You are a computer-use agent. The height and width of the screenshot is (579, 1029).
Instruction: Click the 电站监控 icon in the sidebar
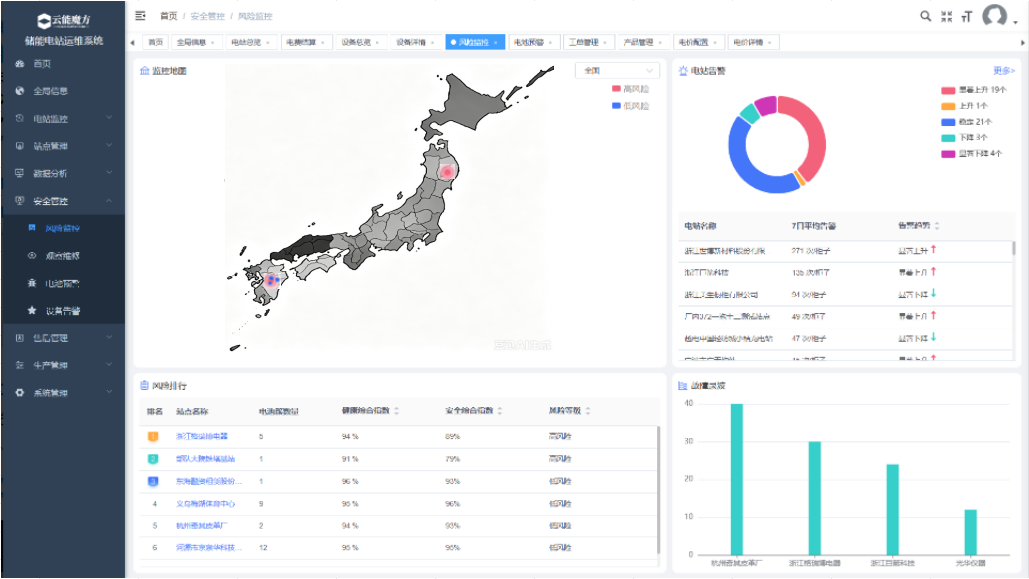tap(20, 118)
